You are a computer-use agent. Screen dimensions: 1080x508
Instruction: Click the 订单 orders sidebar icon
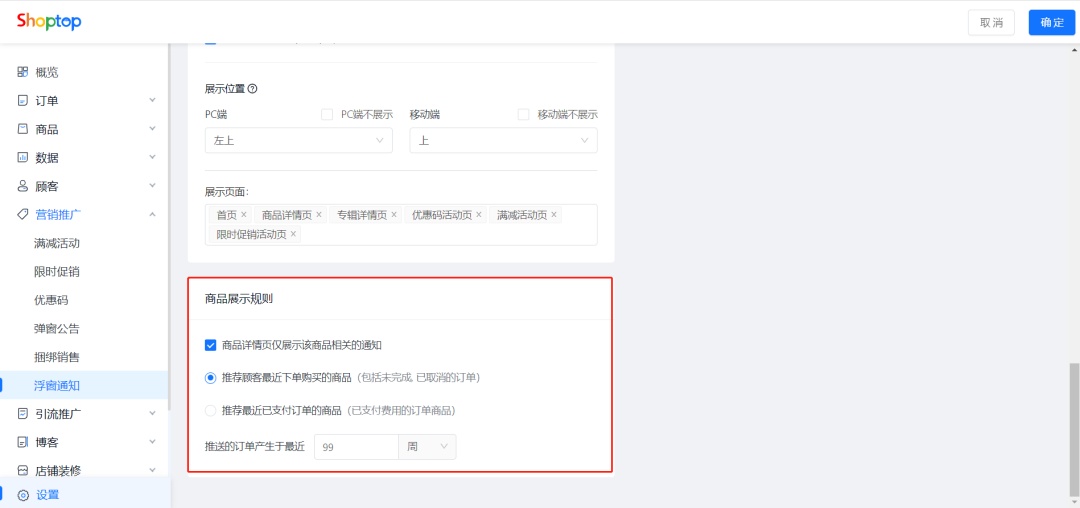23,100
